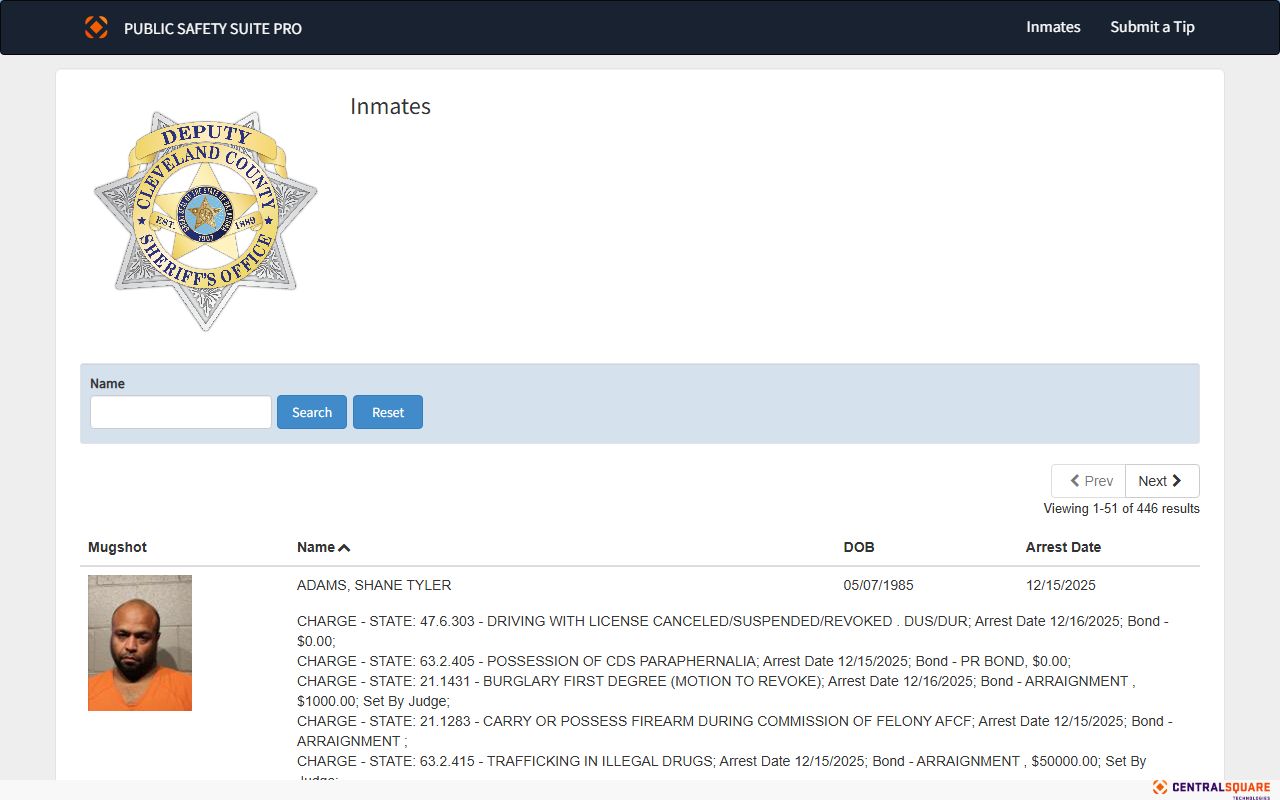
Task: Click the DOB value 05/07/1985
Action: [879, 585]
